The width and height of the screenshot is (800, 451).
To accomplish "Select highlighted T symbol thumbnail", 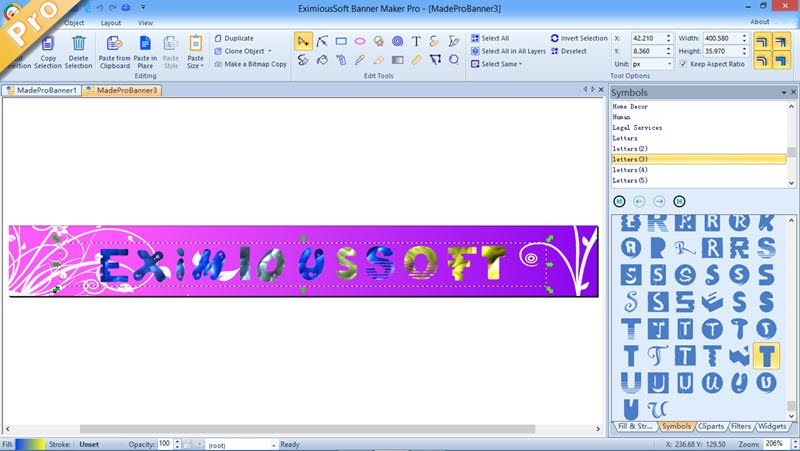I will (766, 356).
